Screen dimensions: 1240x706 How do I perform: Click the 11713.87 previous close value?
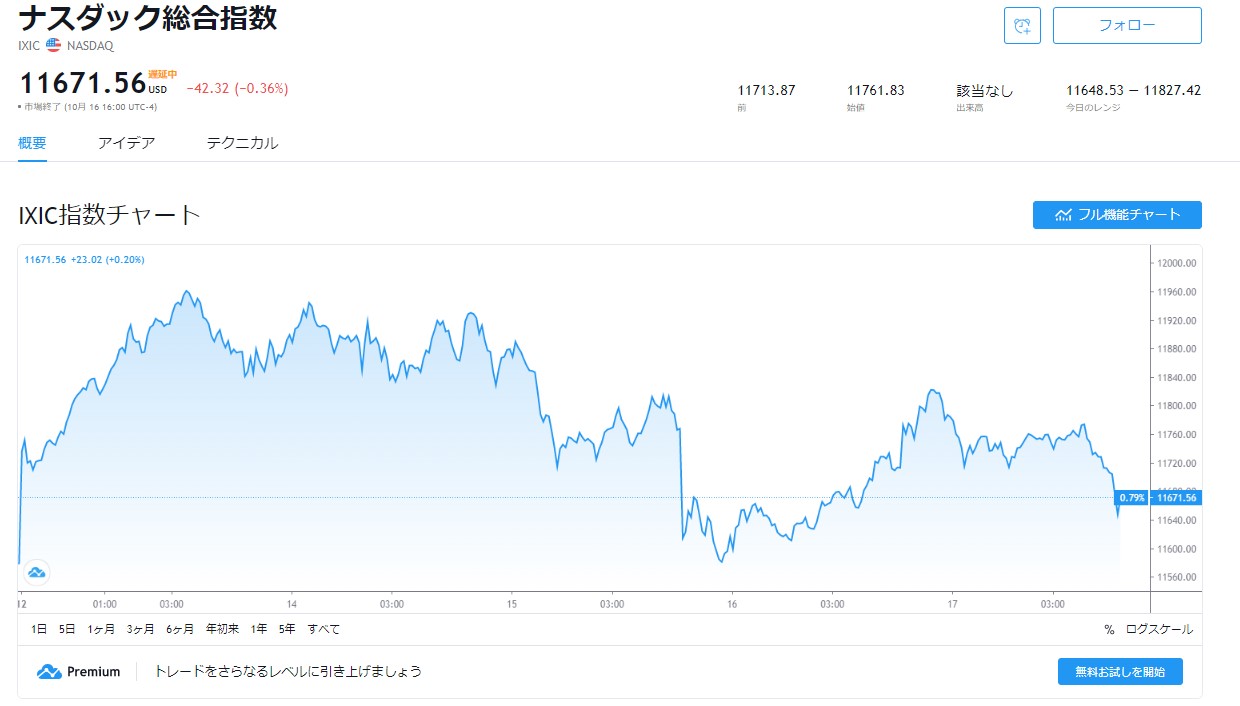766,90
